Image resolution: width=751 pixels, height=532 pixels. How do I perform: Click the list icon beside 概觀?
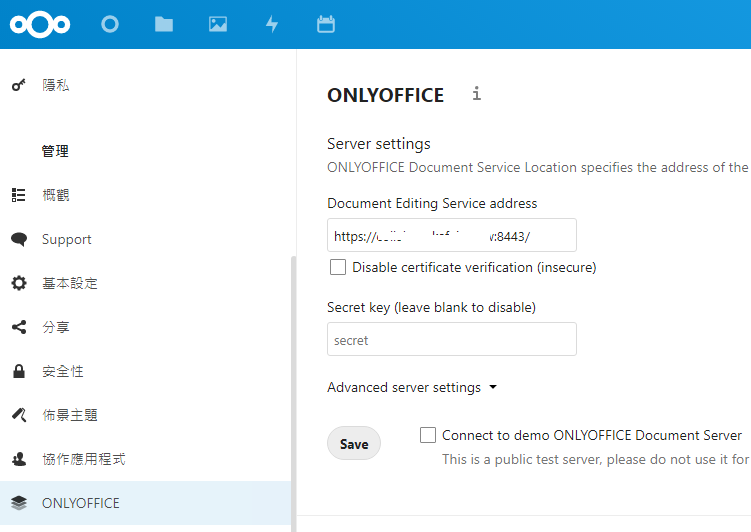click(19, 195)
